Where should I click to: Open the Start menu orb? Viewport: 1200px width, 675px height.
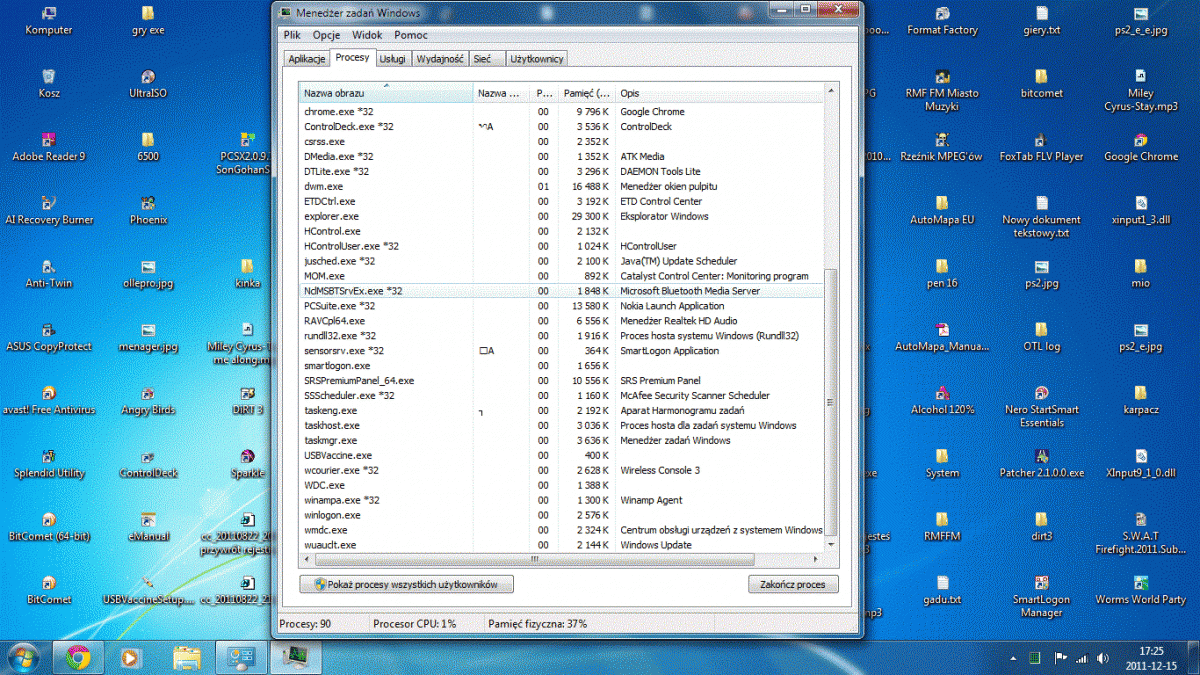point(22,657)
